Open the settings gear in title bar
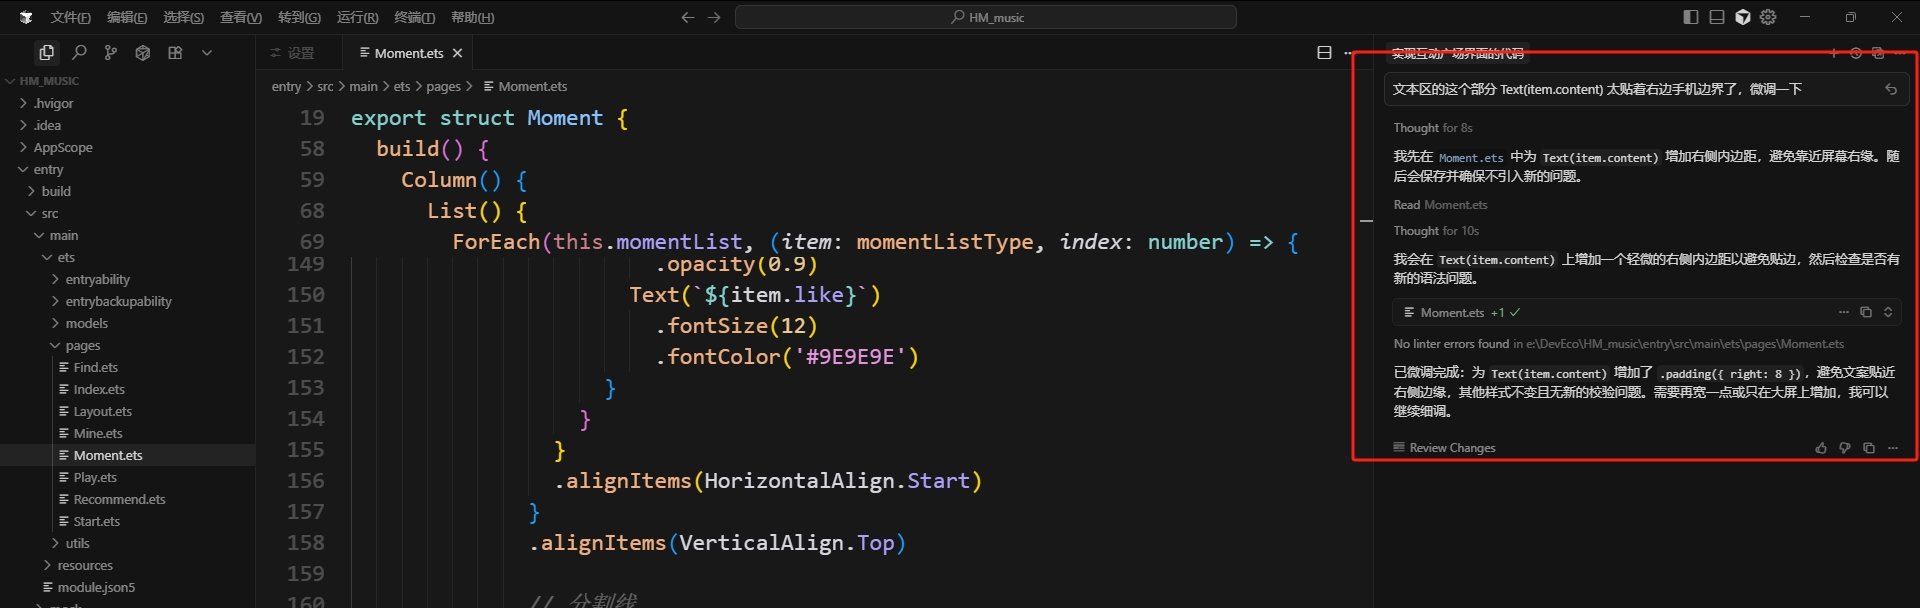This screenshot has width=1920, height=608. point(1768,17)
